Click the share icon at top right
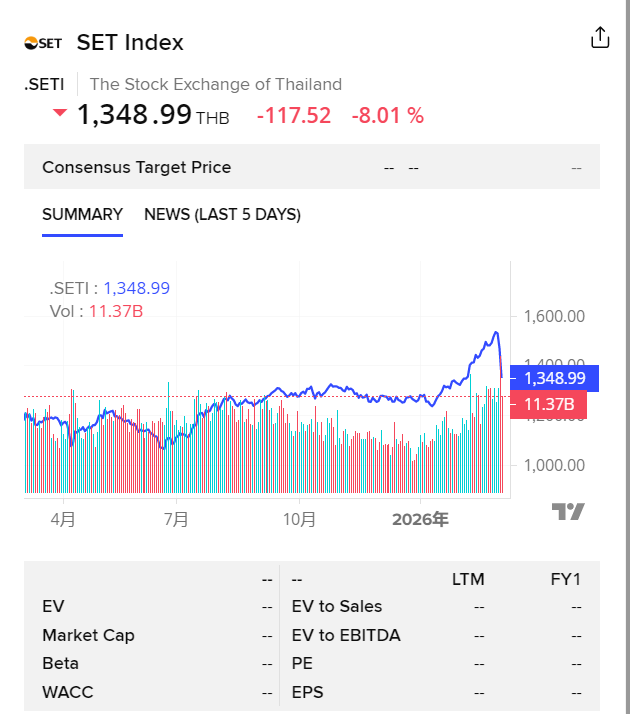This screenshot has width=630, height=714. (x=600, y=38)
